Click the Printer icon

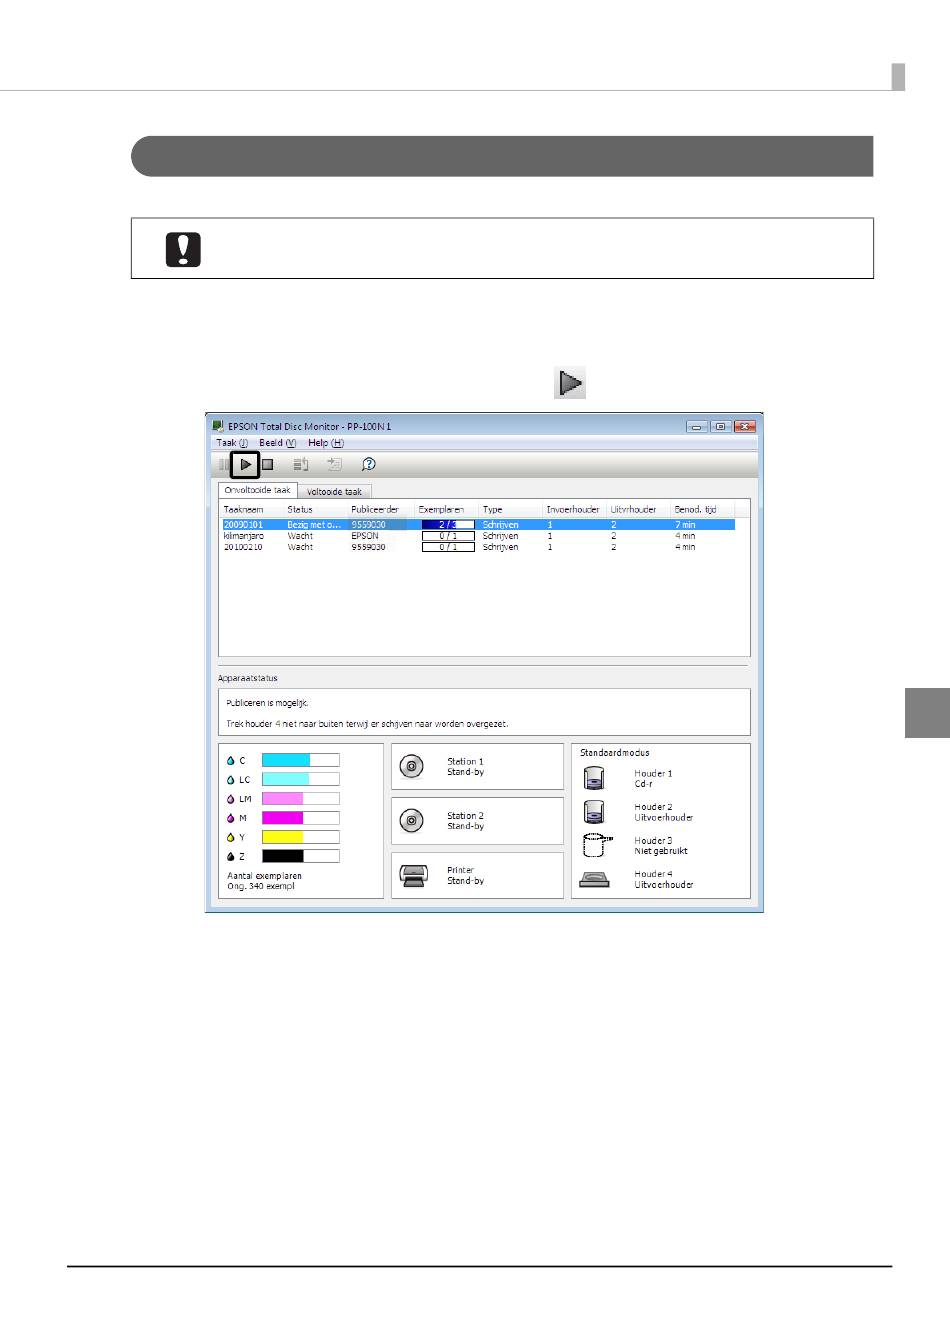(x=414, y=876)
